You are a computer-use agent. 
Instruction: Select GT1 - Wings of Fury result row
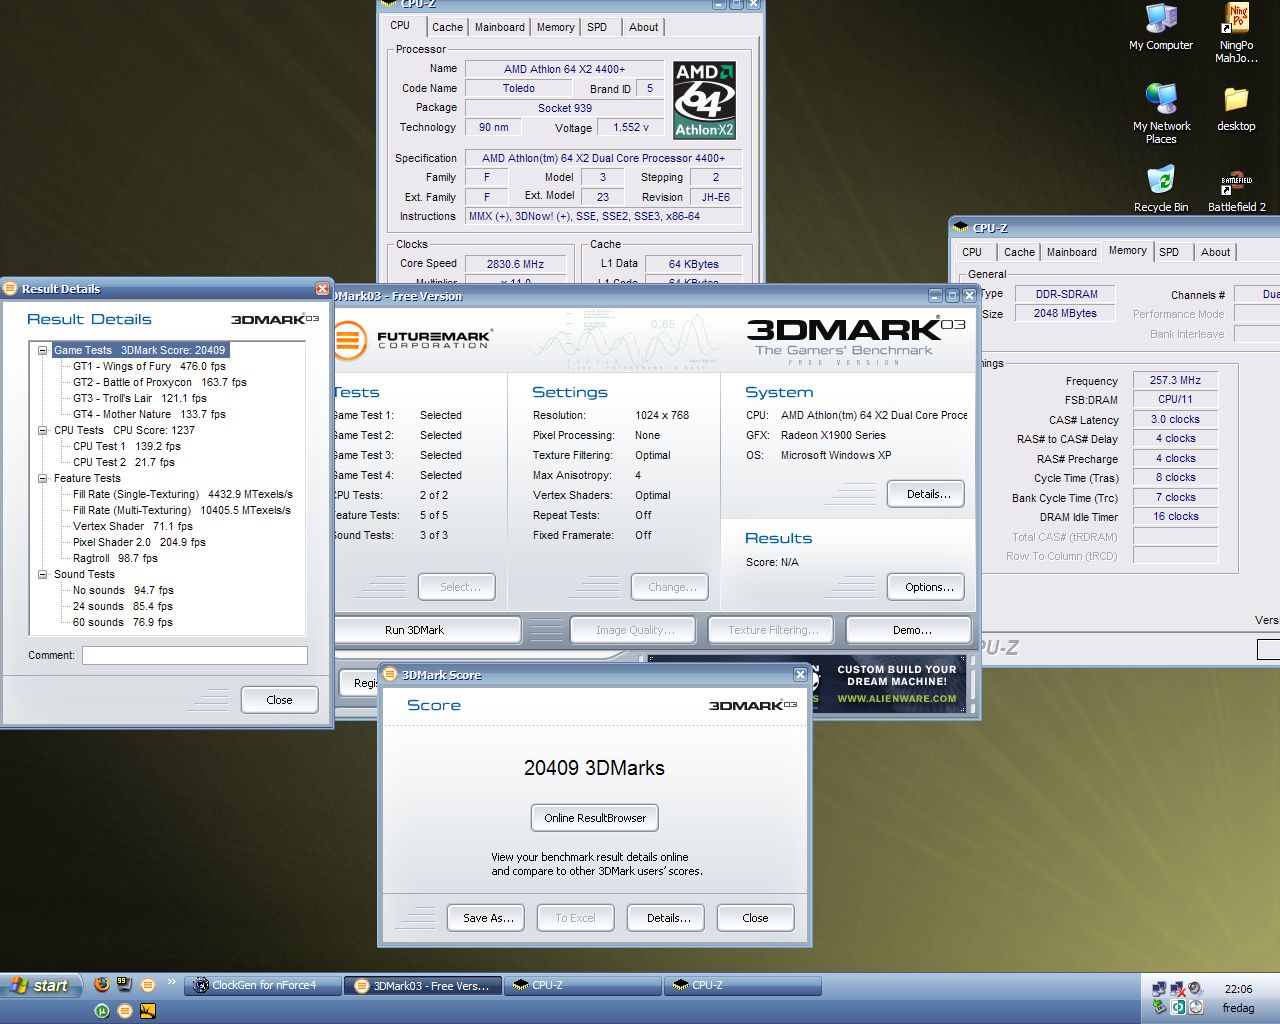(149, 366)
